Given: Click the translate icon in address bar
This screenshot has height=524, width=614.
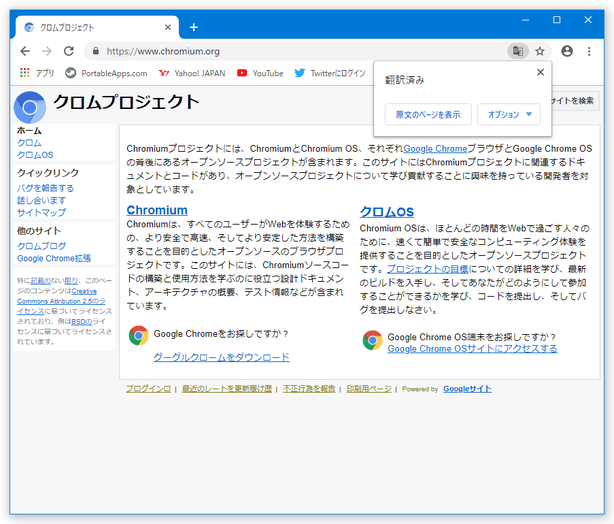Looking at the screenshot, I should (518, 51).
